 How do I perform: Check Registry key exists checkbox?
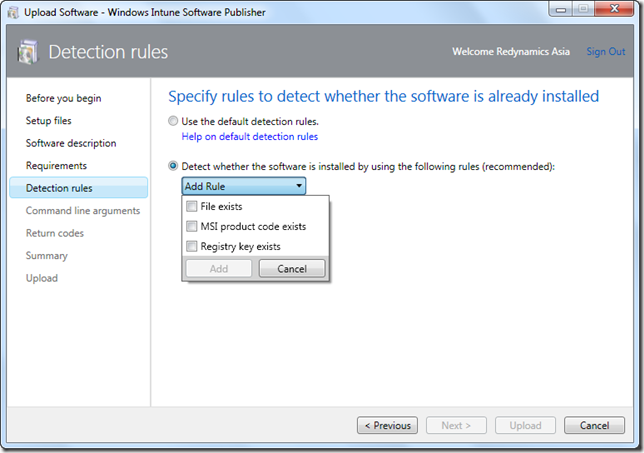point(191,246)
